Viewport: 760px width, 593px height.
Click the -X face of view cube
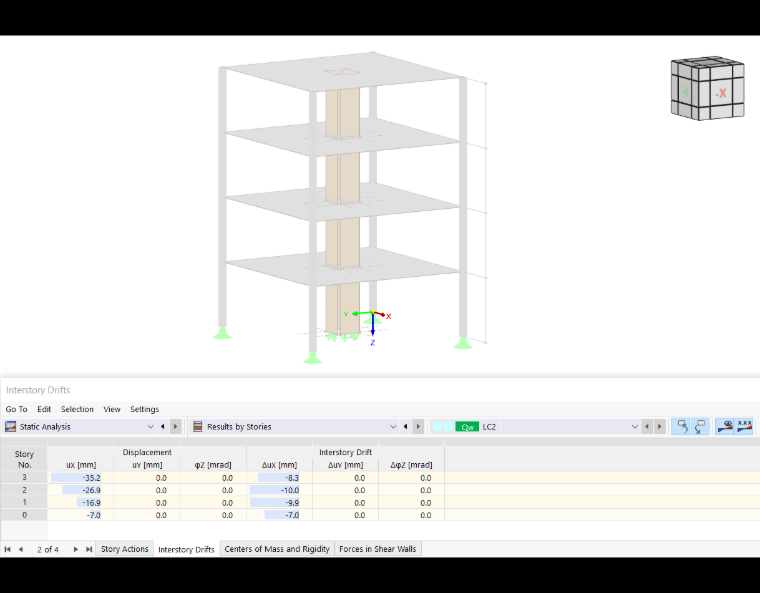(721, 93)
